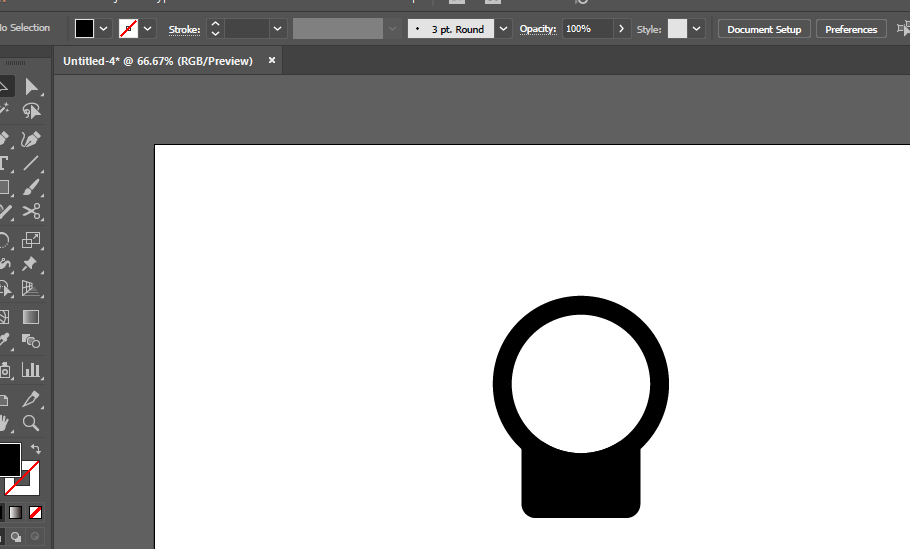The image size is (910, 549).
Task: Select the Rectangle shape tool
Action: point(5,187)
